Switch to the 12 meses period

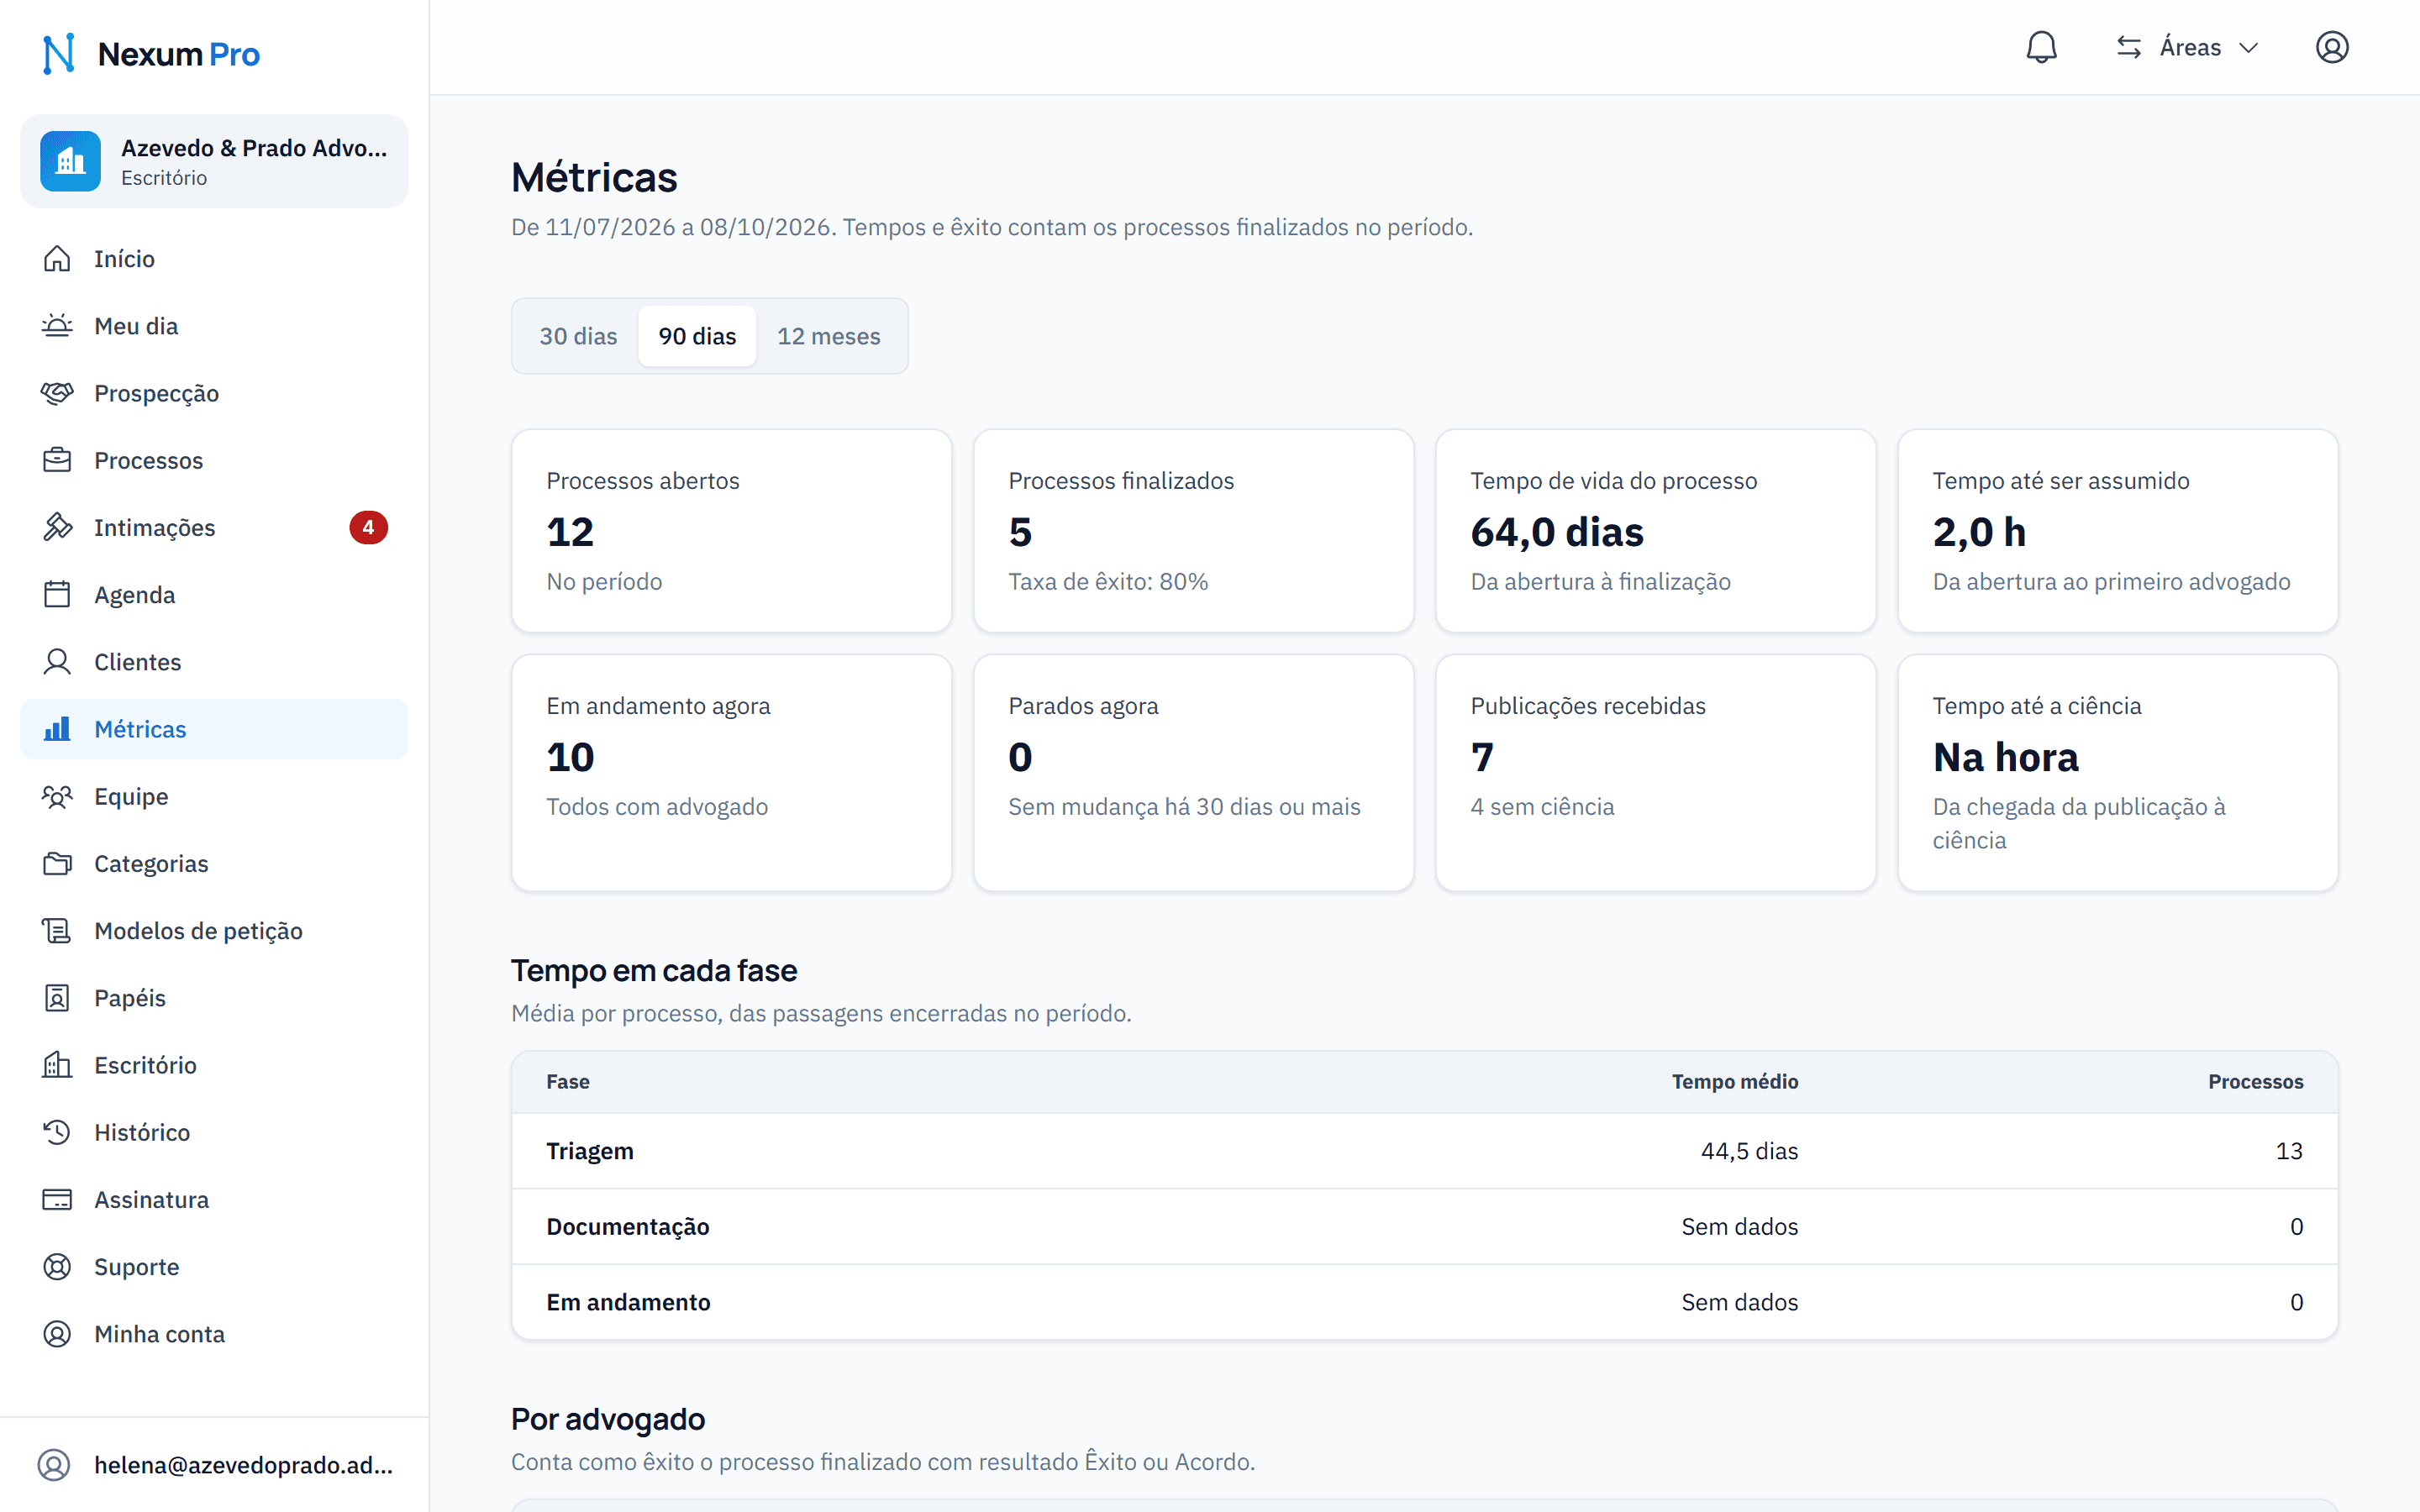pyautogui.click(x=829, y=336)
